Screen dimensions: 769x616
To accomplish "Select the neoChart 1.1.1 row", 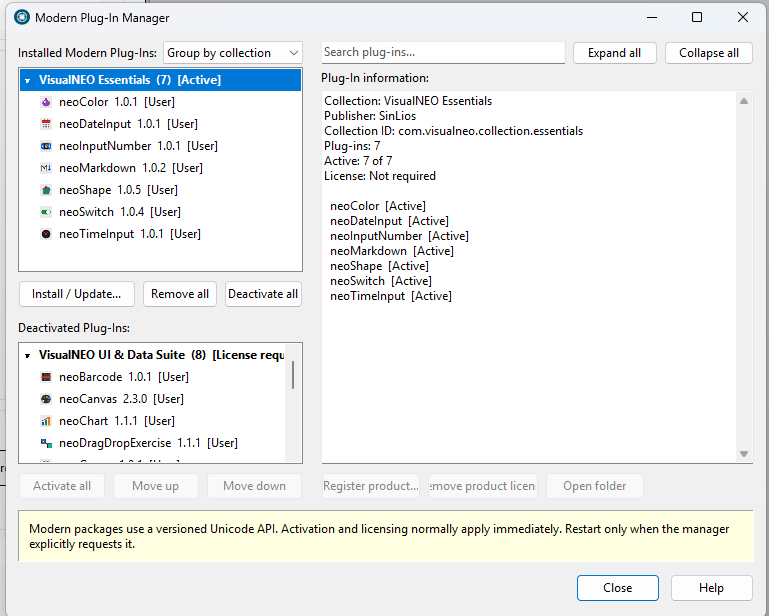I will (x=152, y=421).
